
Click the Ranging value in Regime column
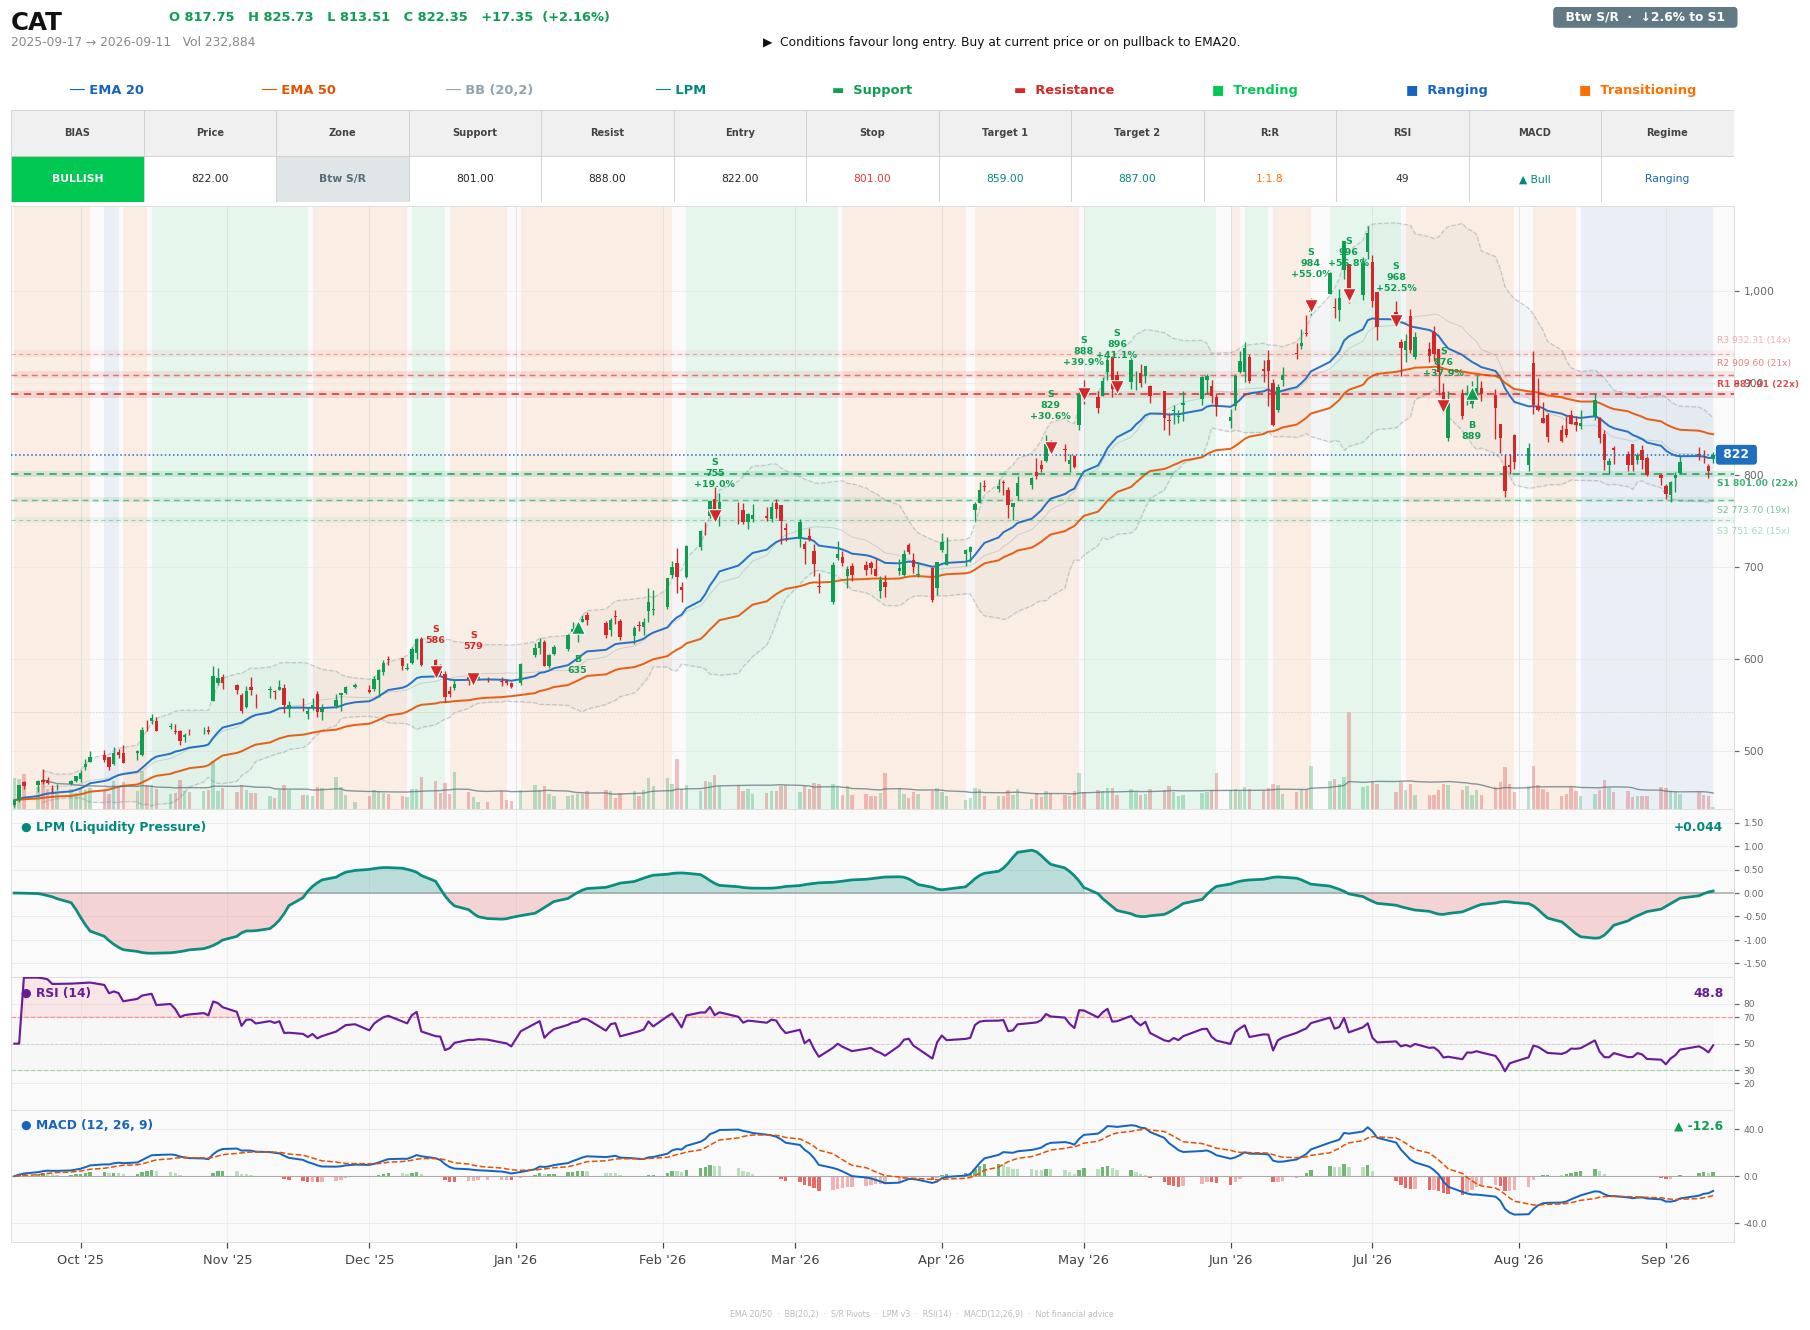tap(1667, 179)
